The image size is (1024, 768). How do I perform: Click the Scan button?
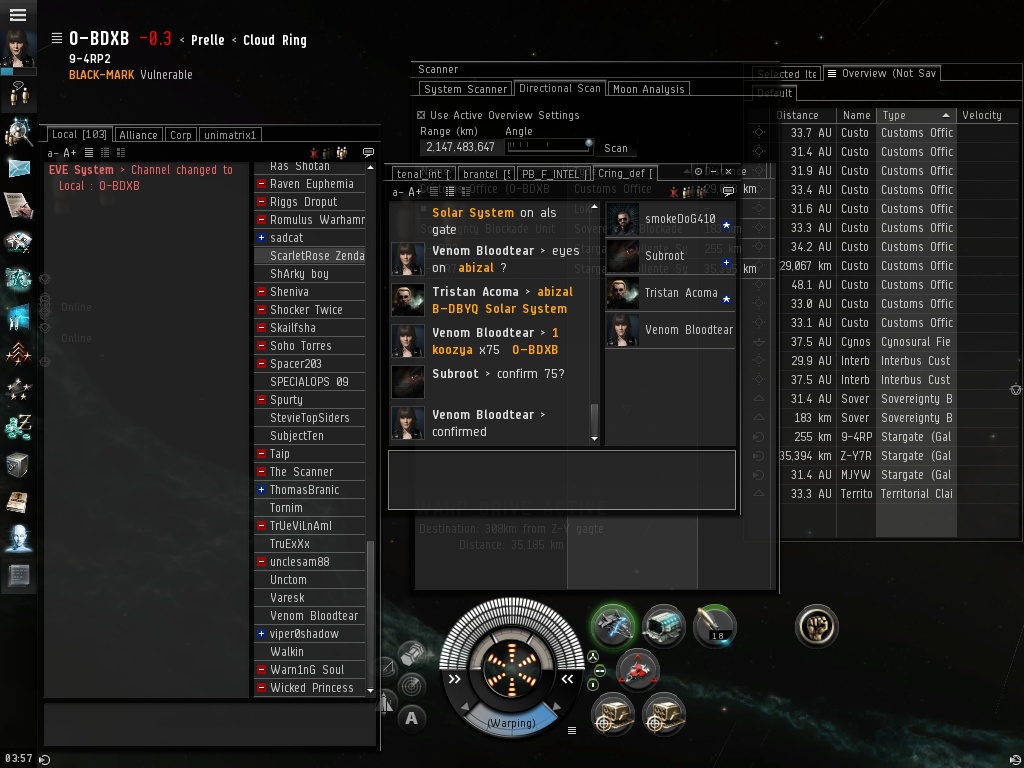pos(616,148)
